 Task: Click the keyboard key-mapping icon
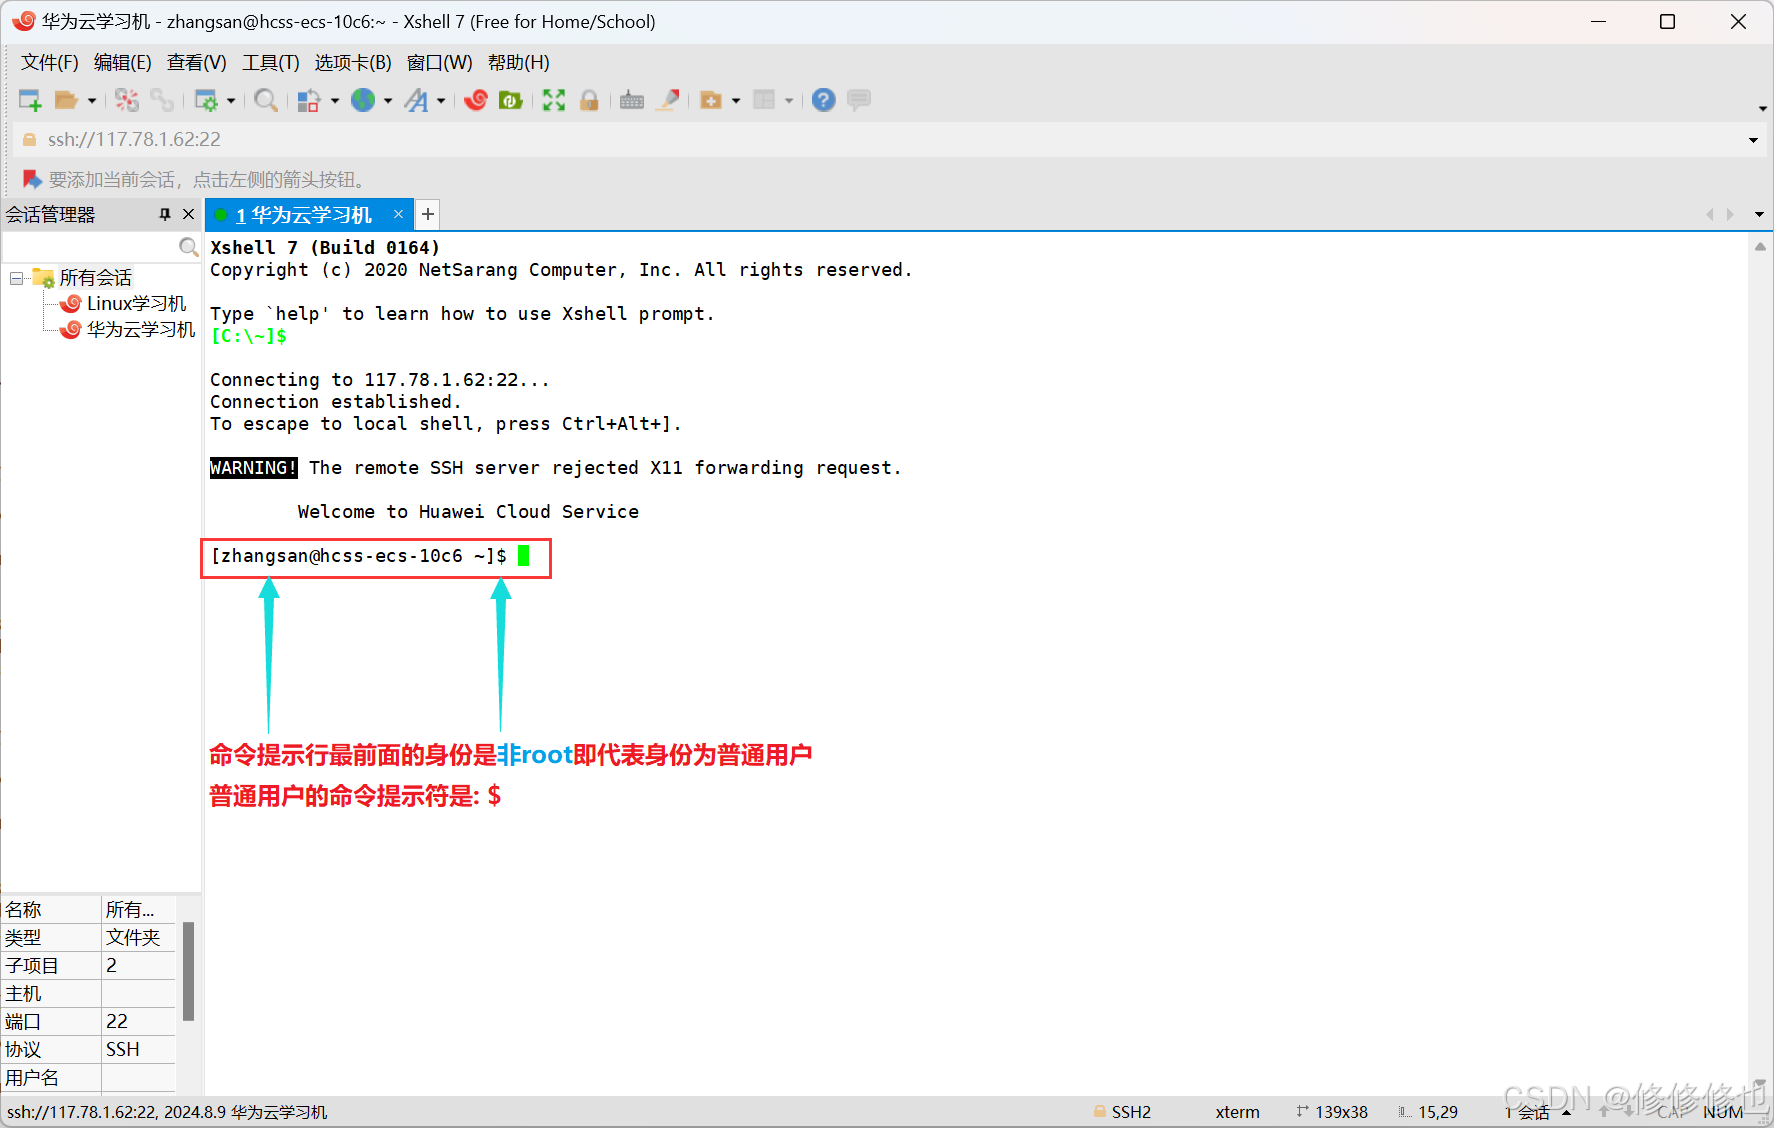tap(632, 100)
